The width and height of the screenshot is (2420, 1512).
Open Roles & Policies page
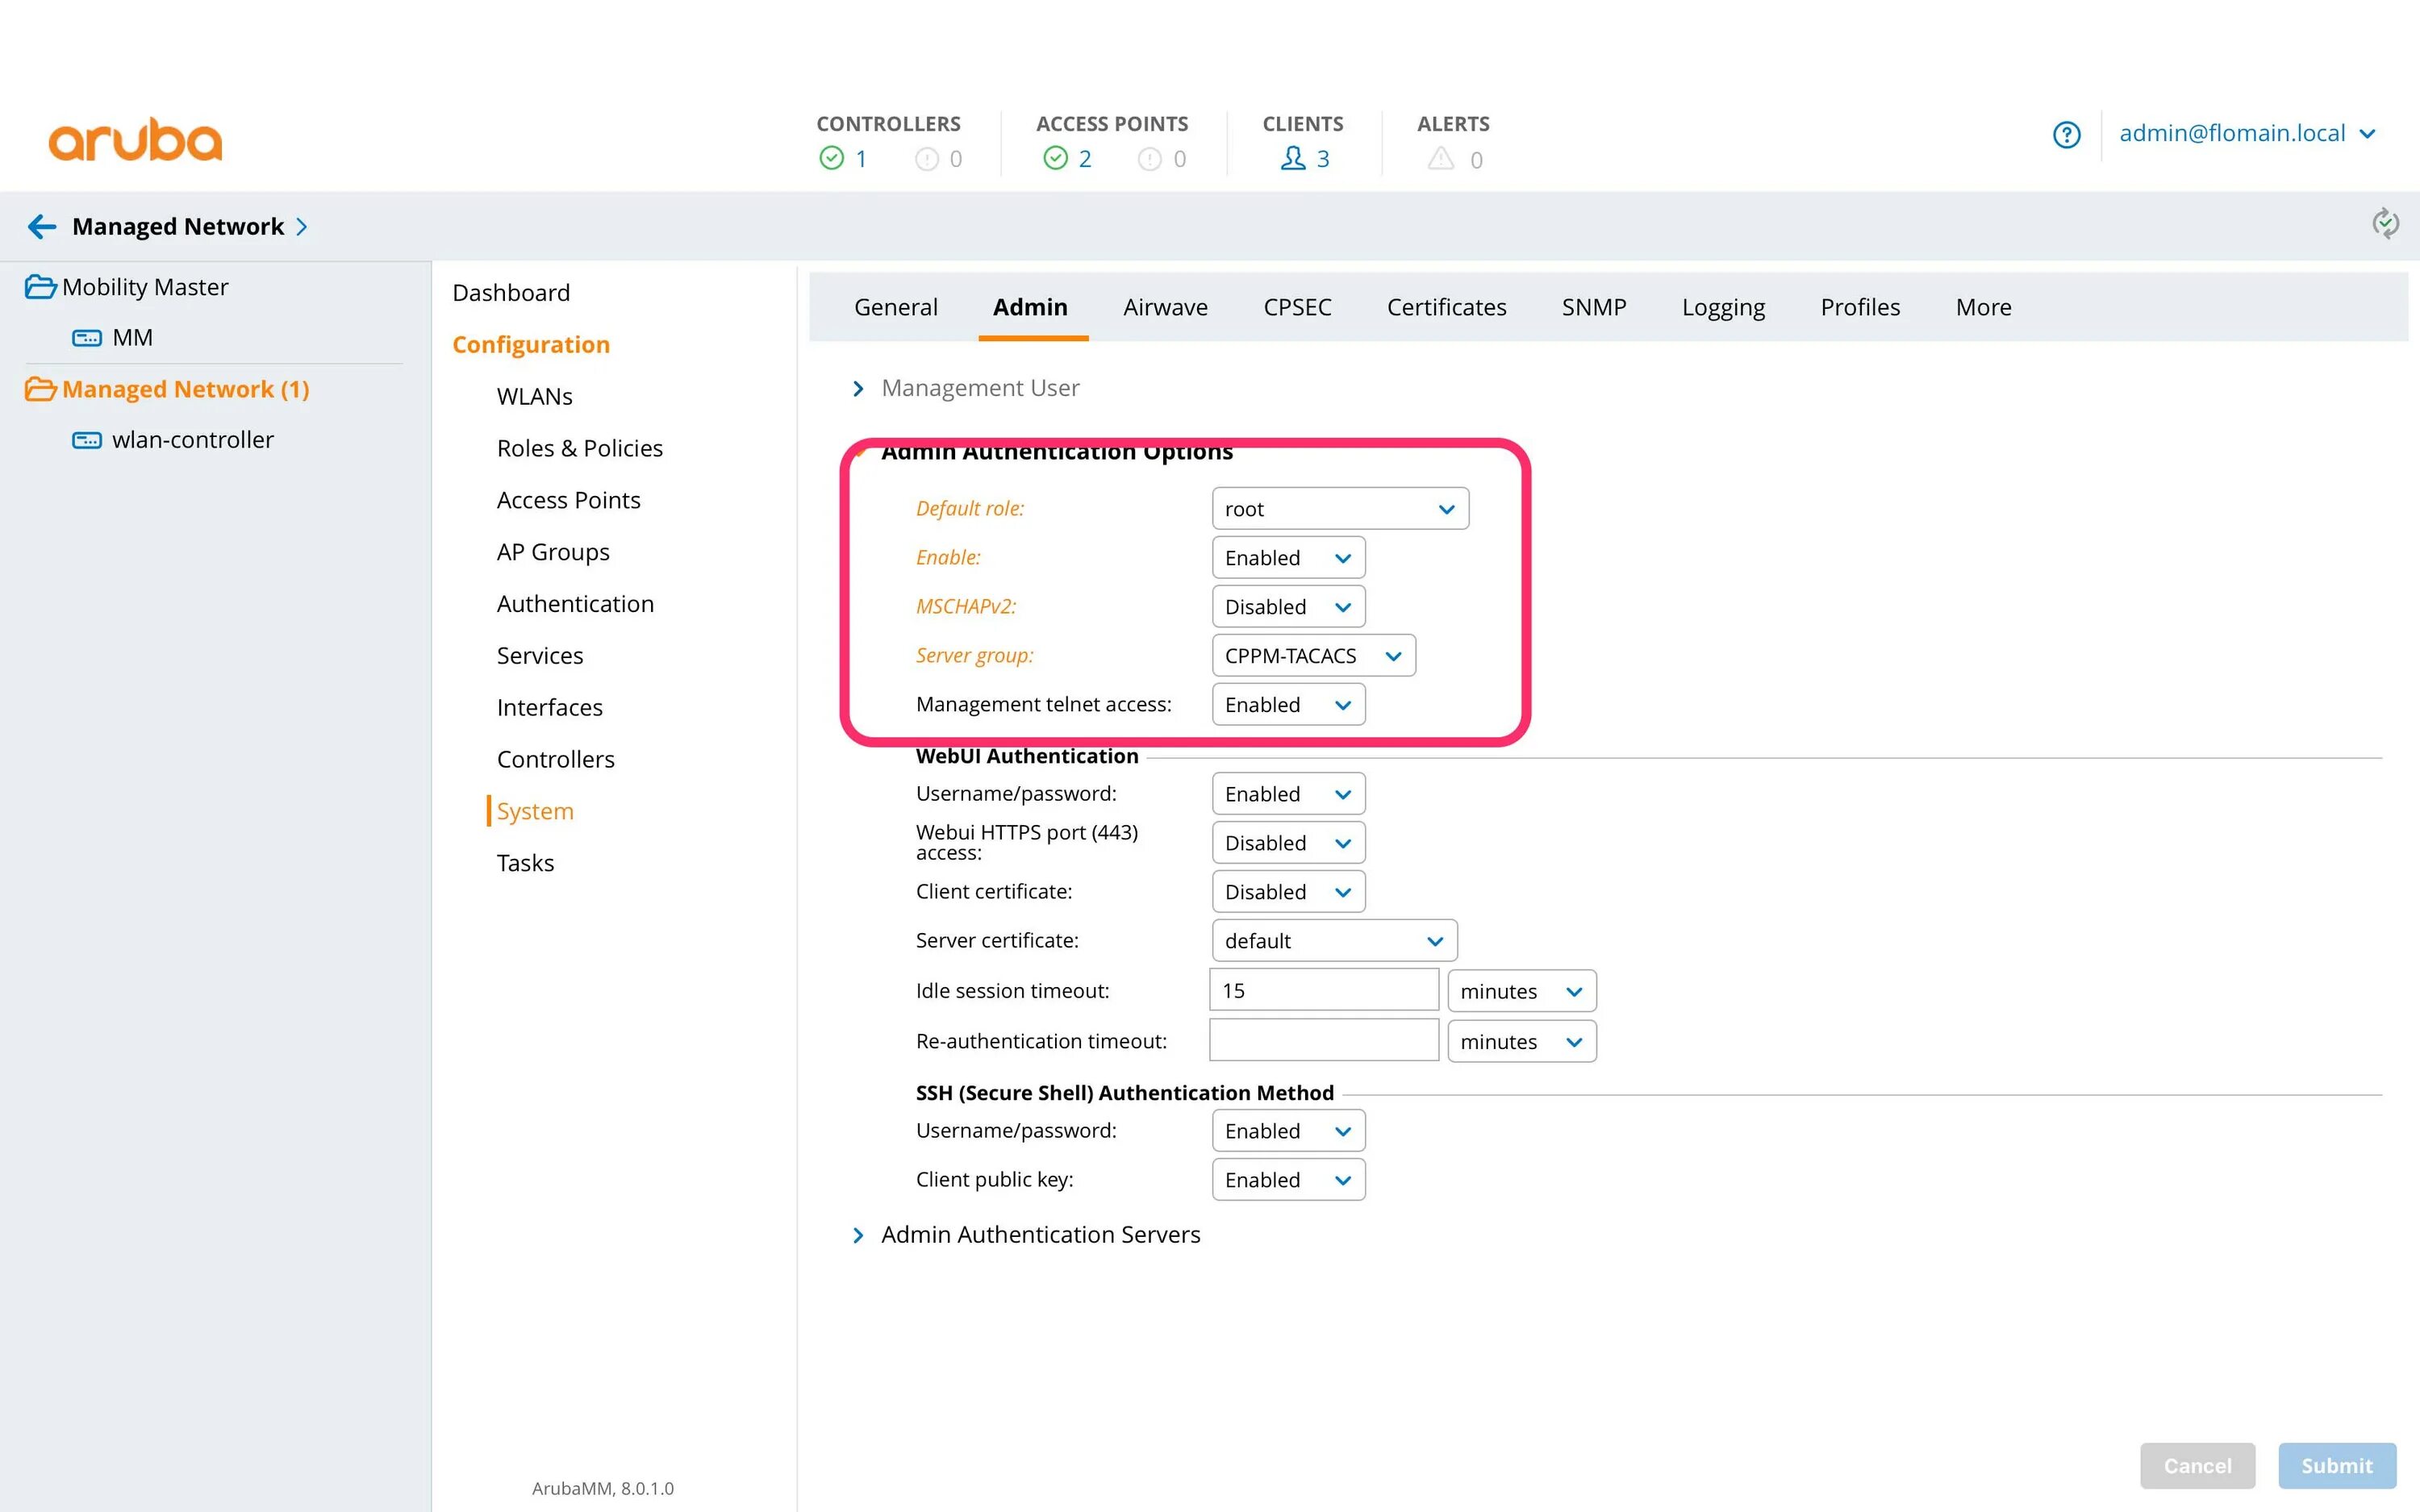[579, 449]
